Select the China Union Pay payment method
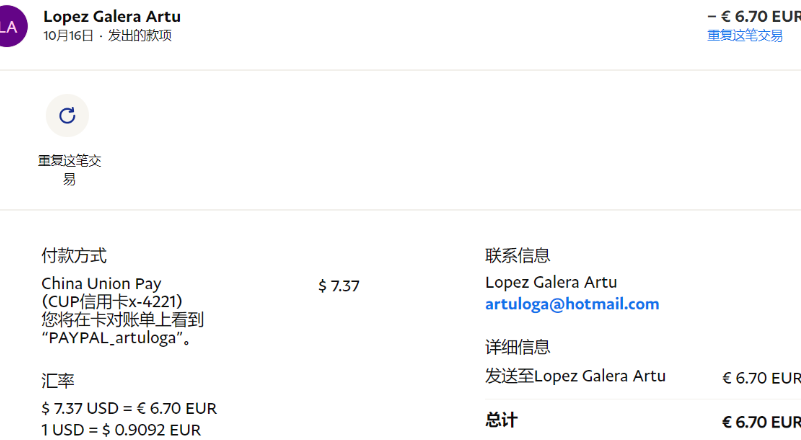 pyautogui.click(x=101, y=284)
